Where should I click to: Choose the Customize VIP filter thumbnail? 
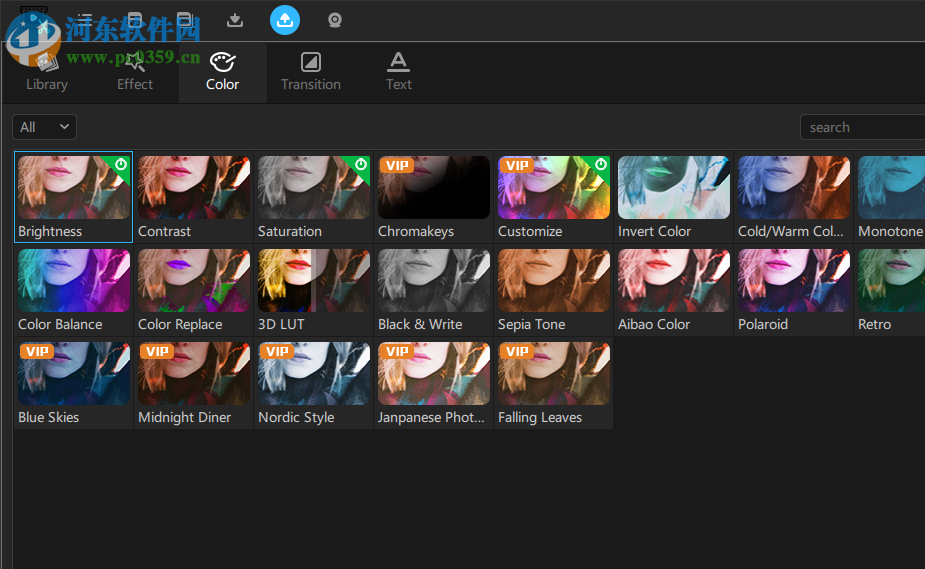(554, 188)
